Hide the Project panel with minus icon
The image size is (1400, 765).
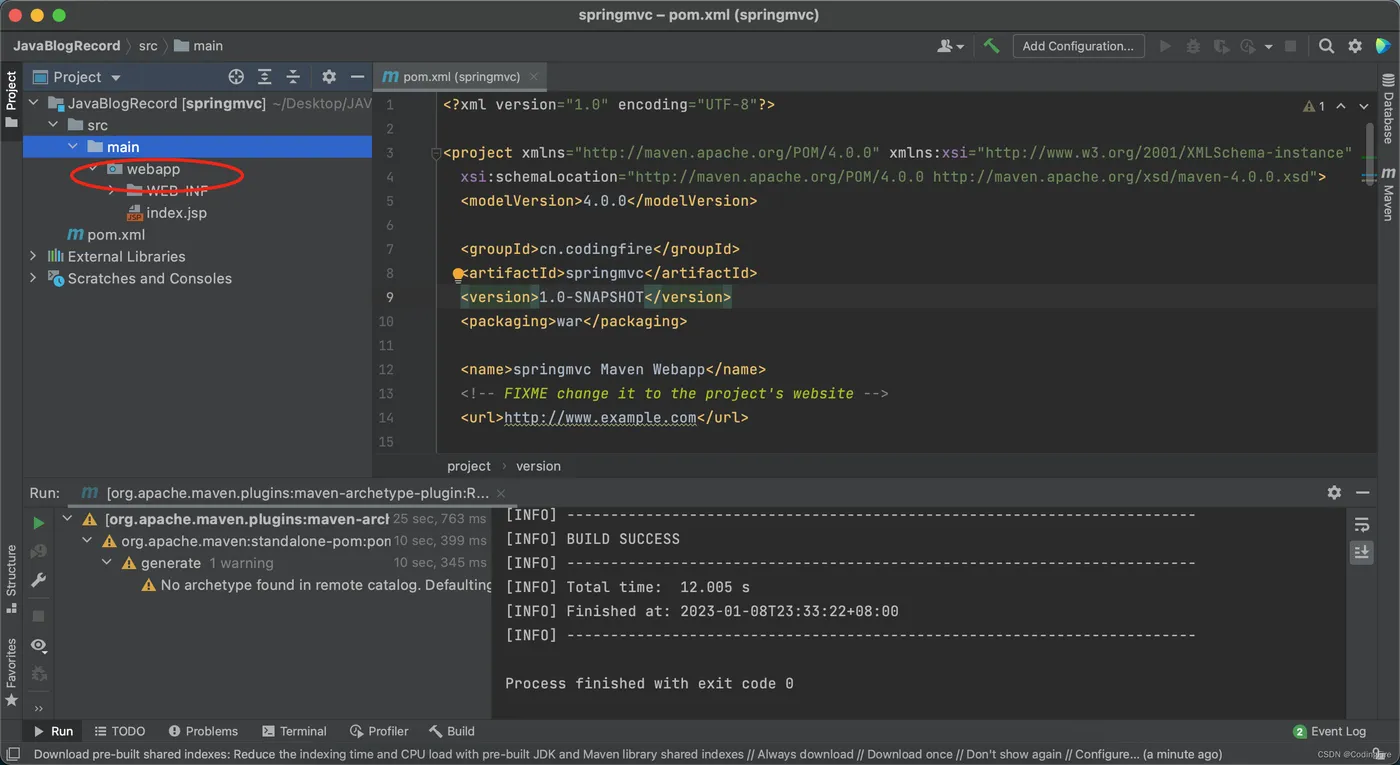357,77
